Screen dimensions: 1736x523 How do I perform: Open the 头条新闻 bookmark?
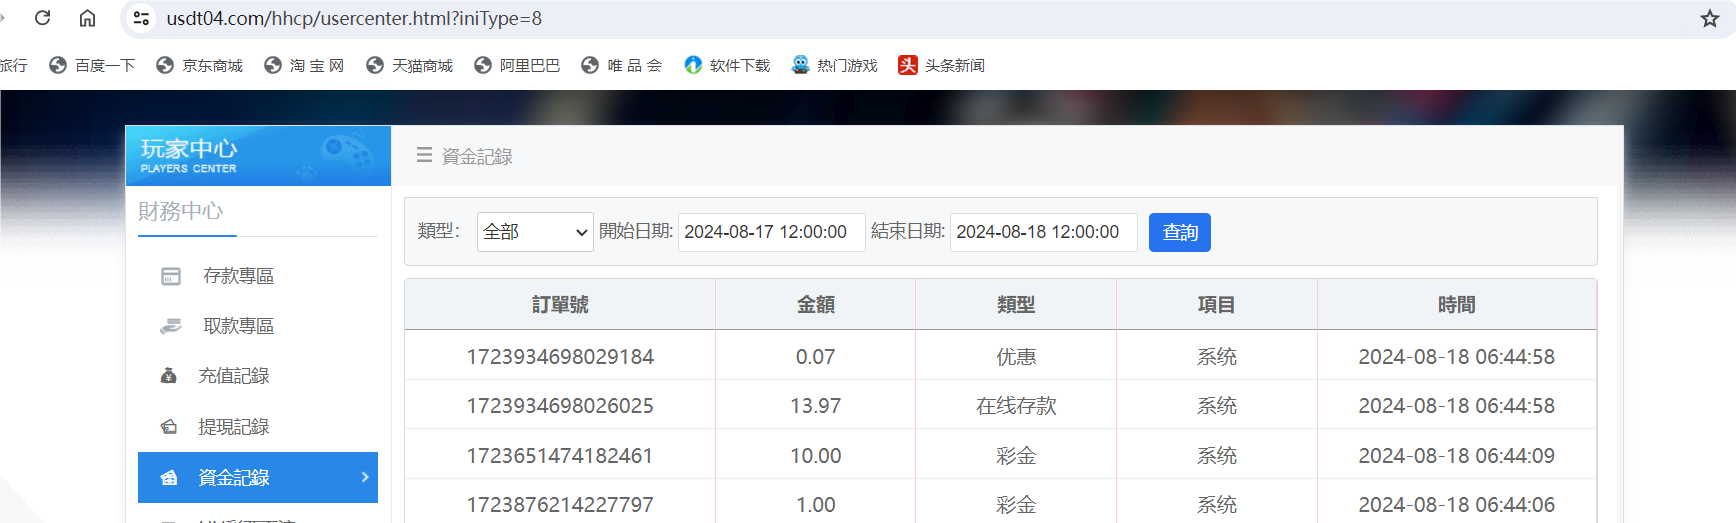(941, 65)
